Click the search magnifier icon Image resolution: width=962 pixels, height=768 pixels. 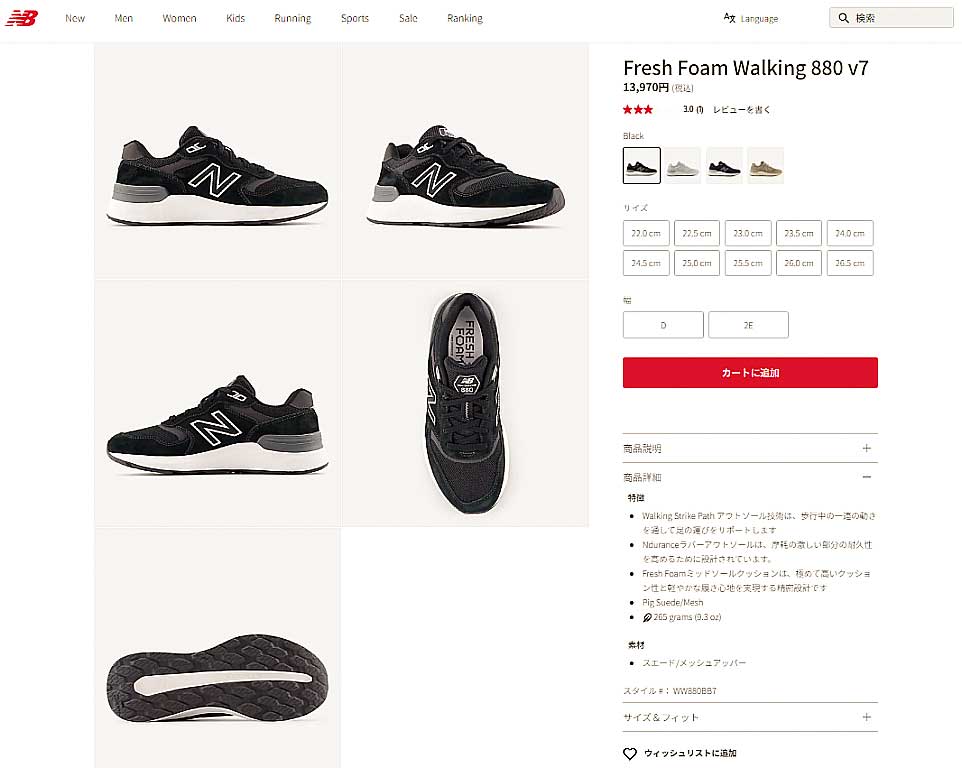pos(844,18)
